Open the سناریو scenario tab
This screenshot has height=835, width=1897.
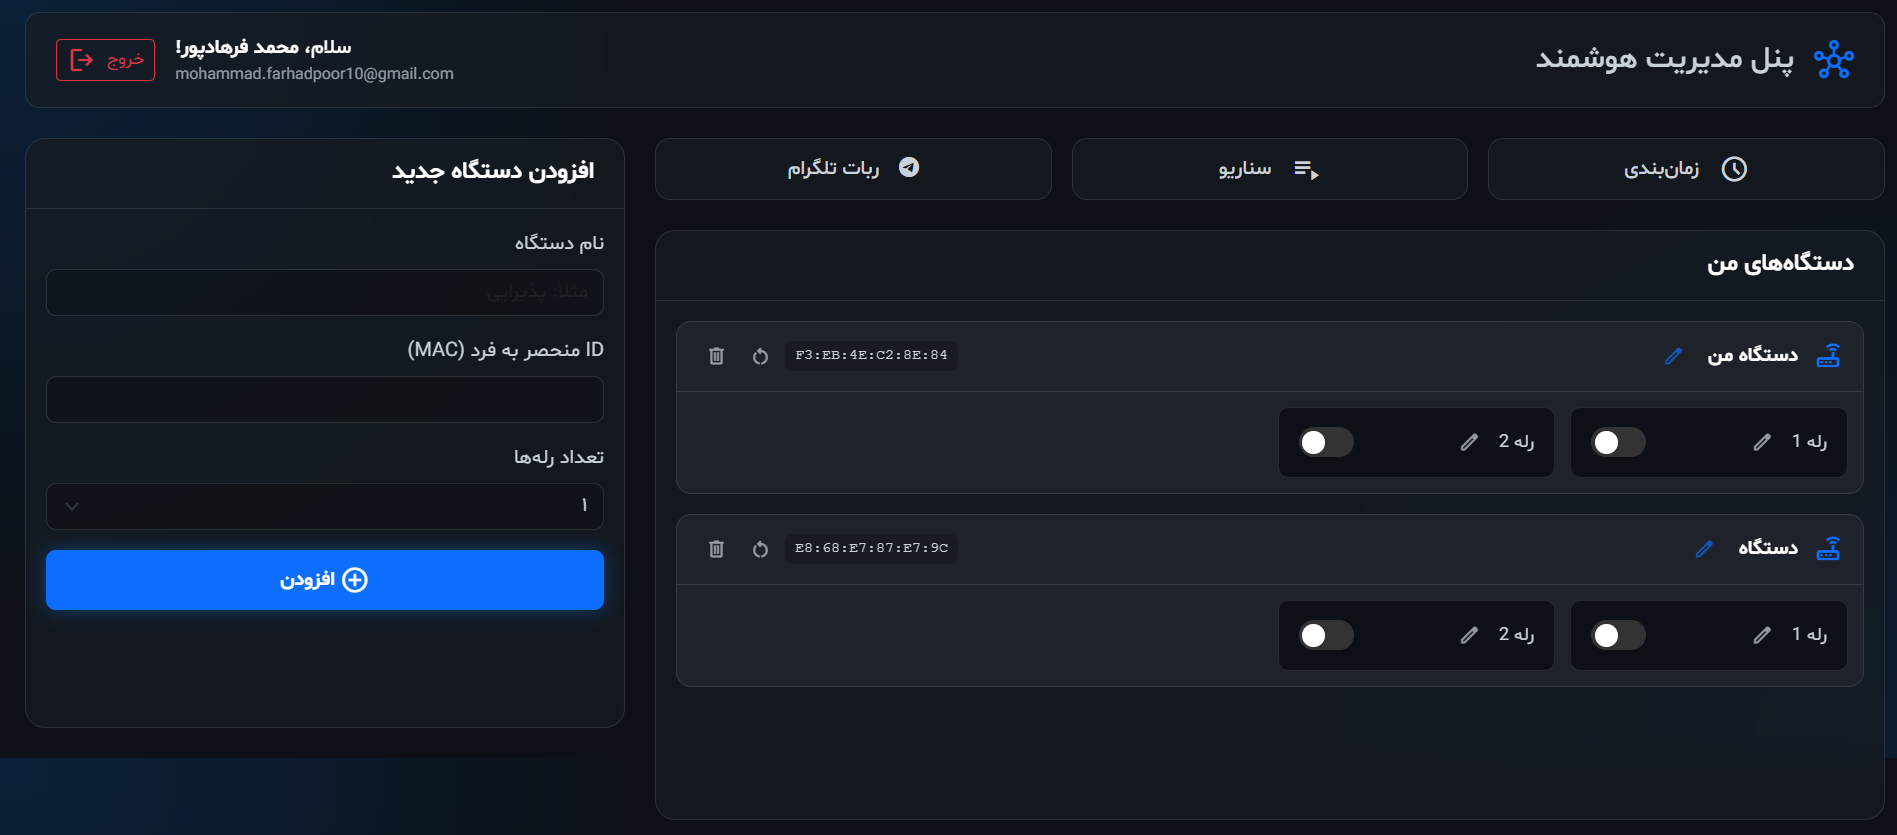tap(1269, 169)
